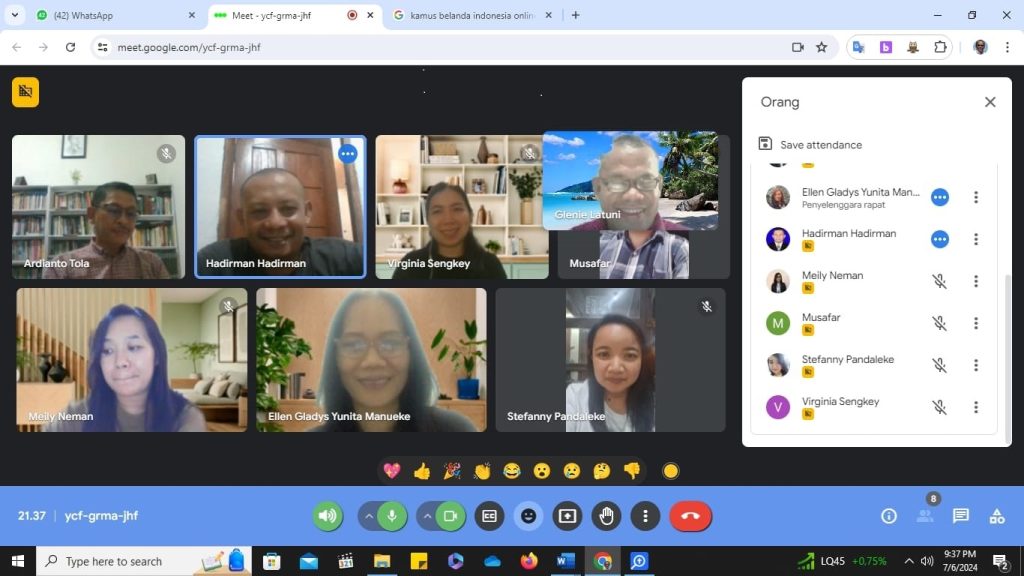Toggle closed captions
The image size is (1024, 576).
point(489,516)
